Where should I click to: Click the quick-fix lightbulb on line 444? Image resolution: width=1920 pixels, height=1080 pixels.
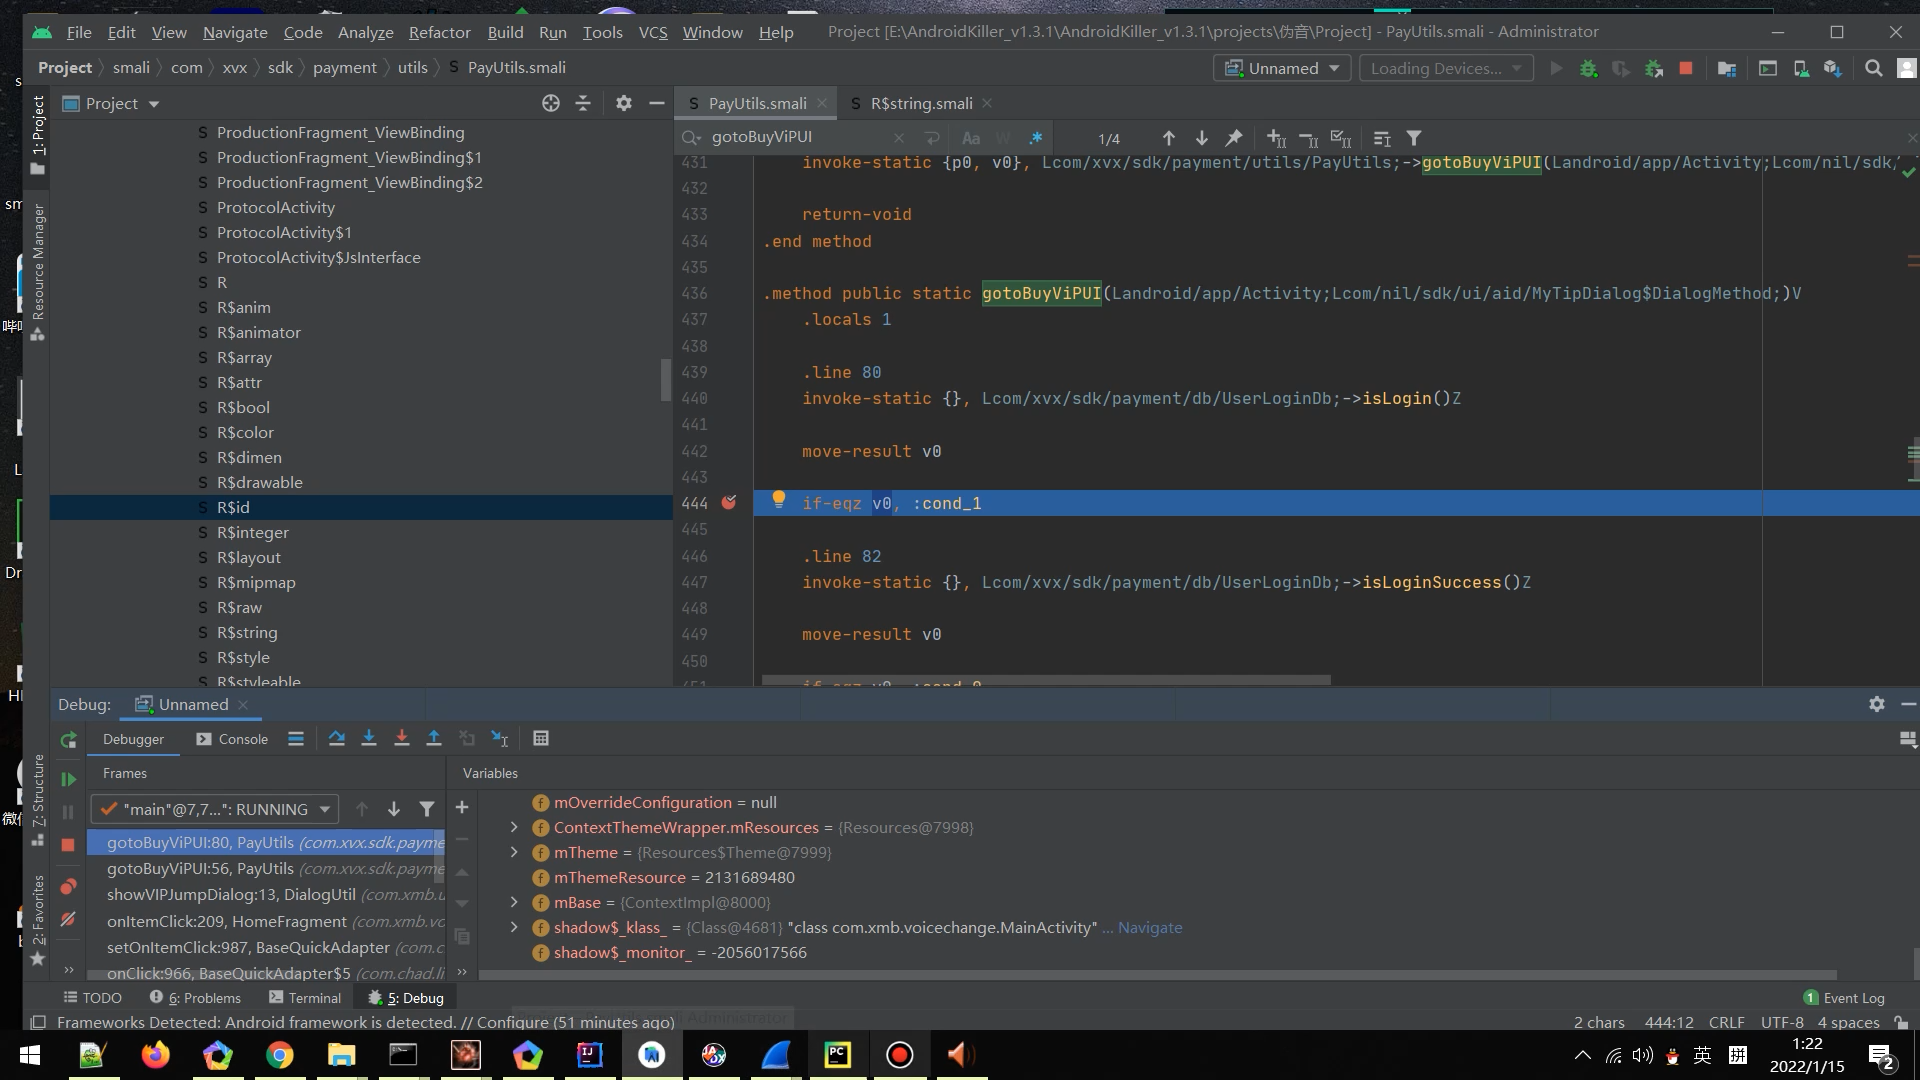778,499
